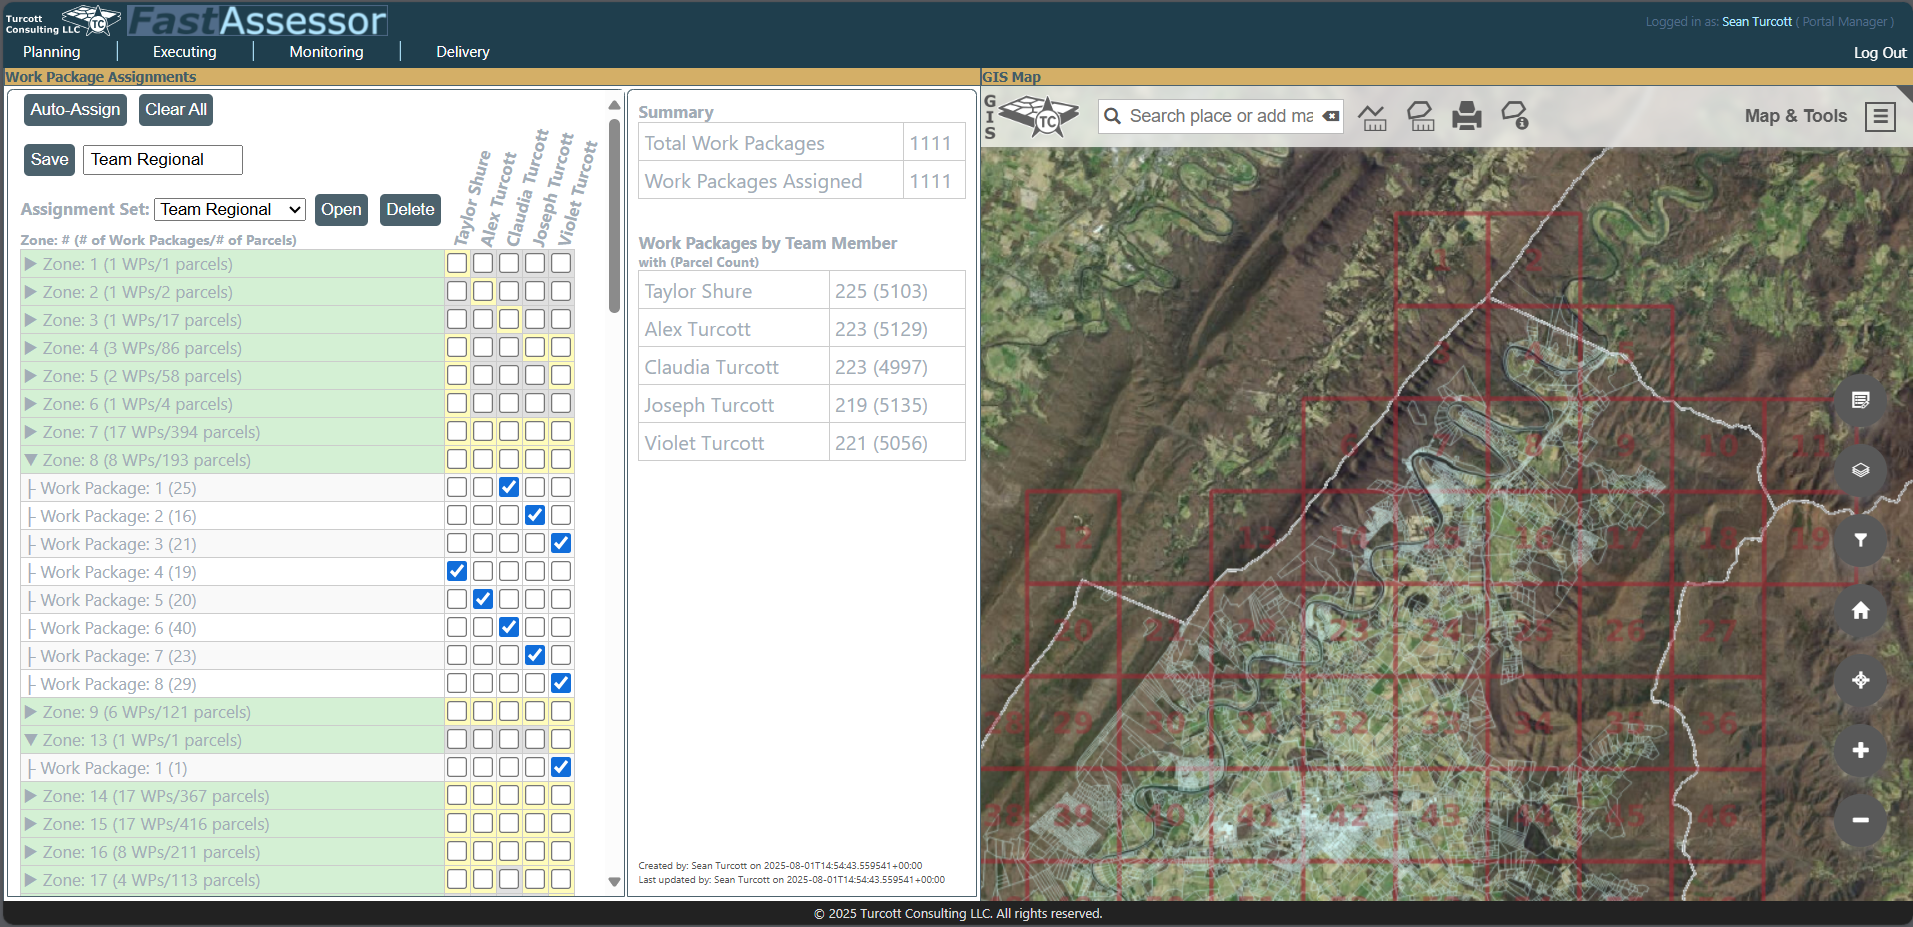The height and width of the screenshot is (927, 1913).
Task: Reset map to home extent
Action: point(1860,611)
